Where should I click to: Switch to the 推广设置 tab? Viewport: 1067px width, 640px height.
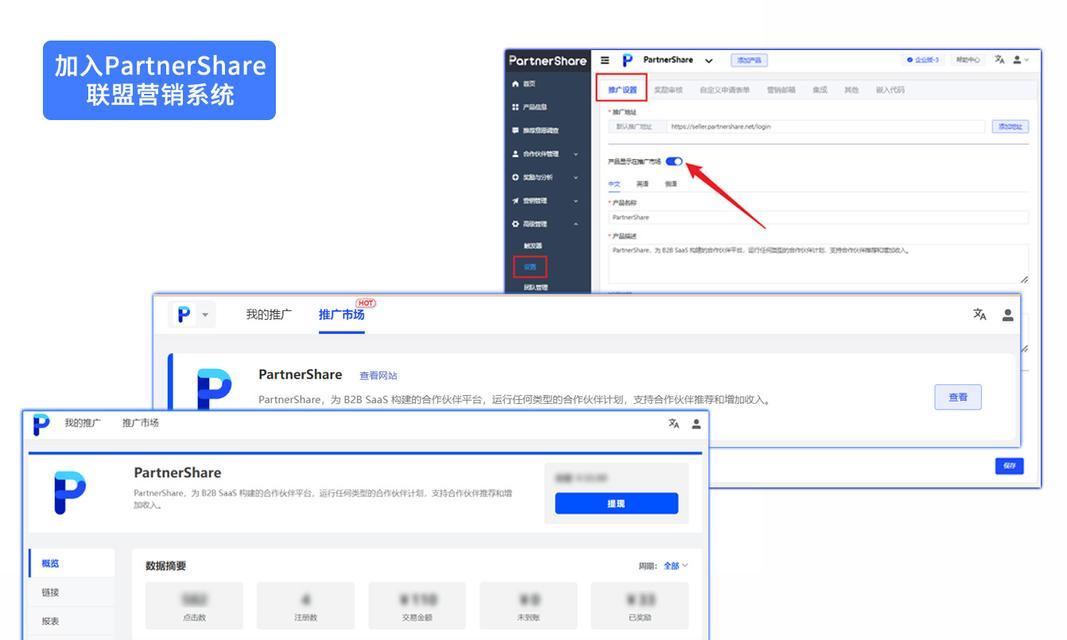coord(622,90)
